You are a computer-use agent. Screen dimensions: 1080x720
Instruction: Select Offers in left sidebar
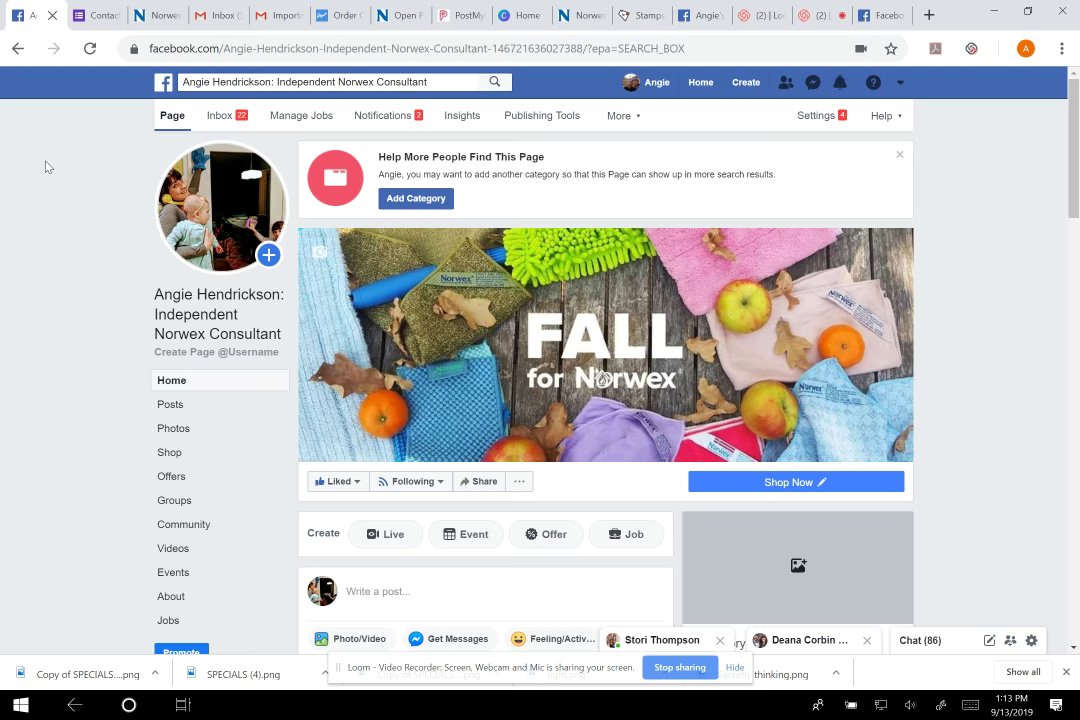[171, 477]
